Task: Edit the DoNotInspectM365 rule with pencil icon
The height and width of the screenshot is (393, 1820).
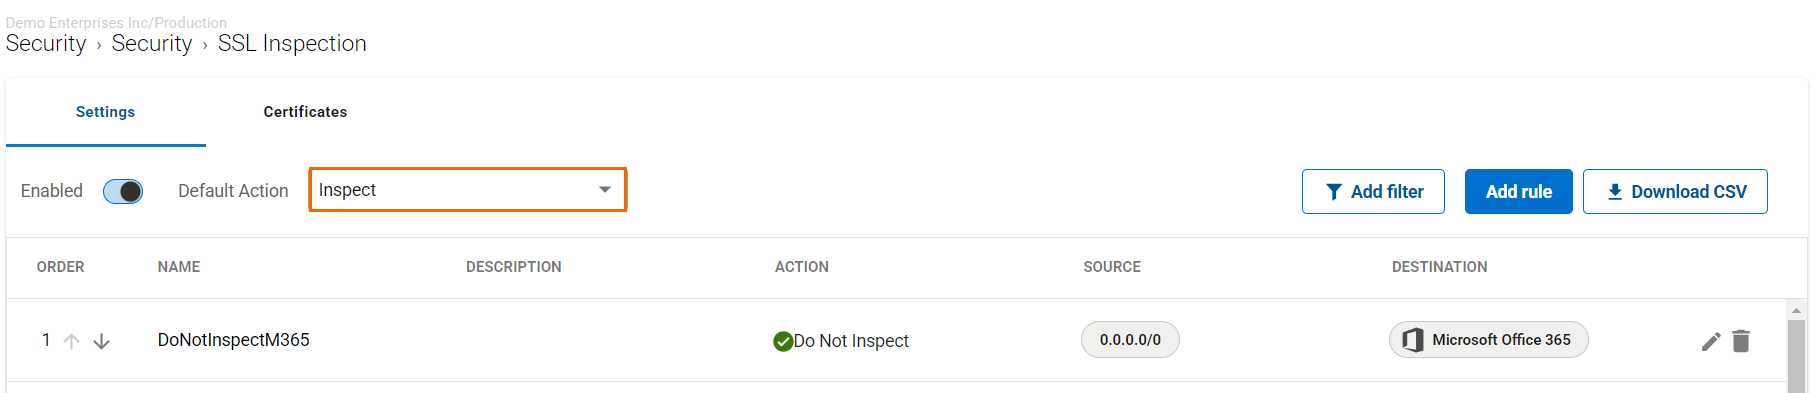Action: coord(1711,341)
